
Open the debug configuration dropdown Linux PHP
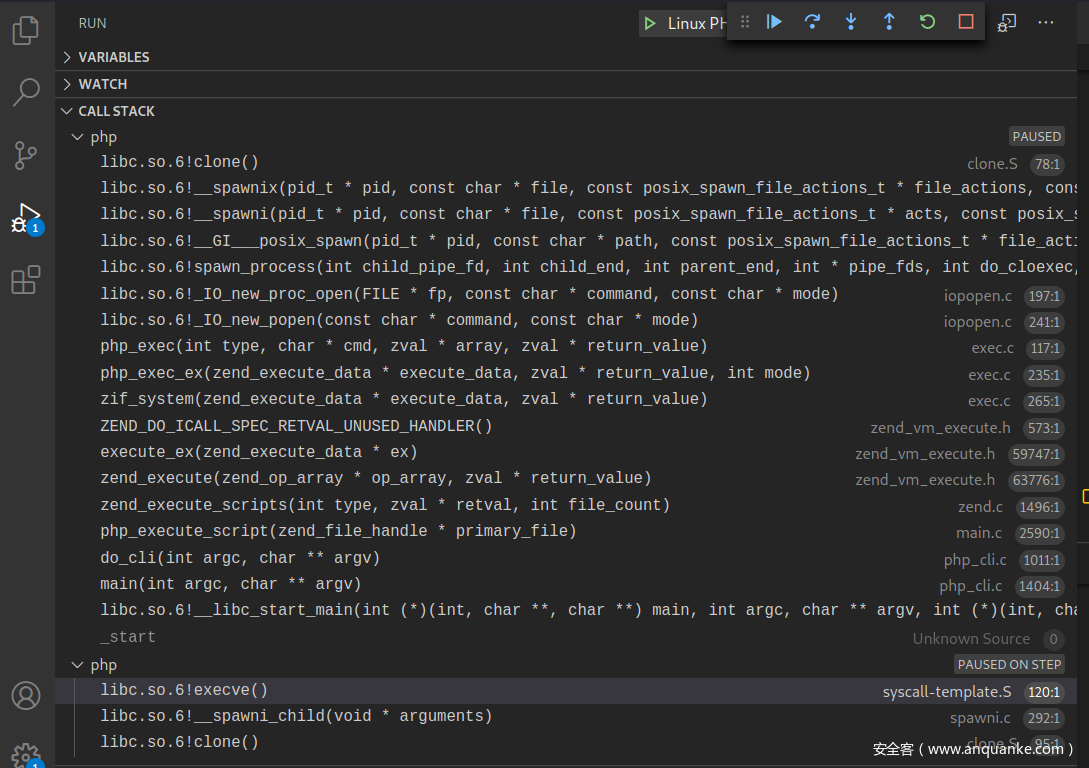click(695, 23)
